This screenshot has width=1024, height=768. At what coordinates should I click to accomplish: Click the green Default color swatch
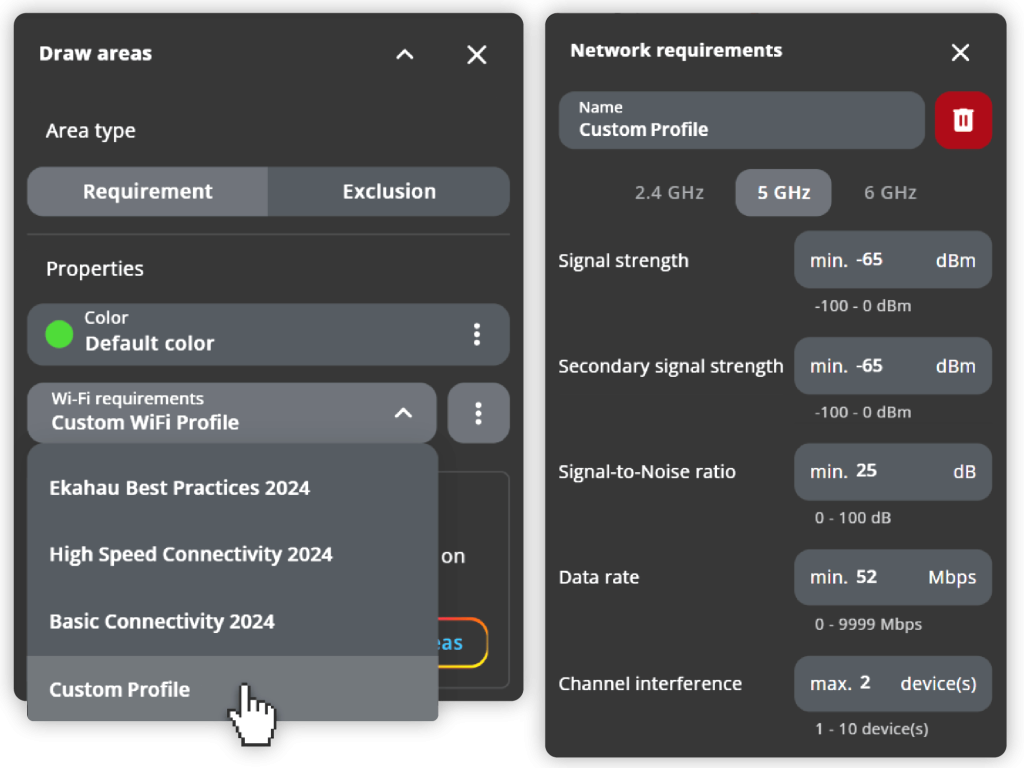coord(60,334)
